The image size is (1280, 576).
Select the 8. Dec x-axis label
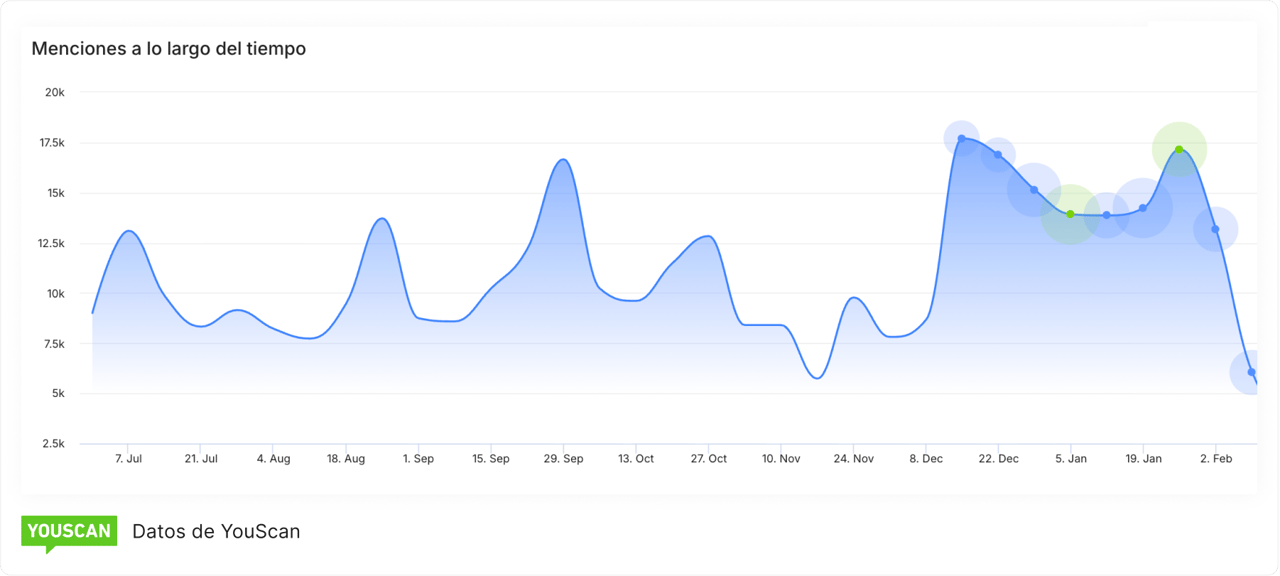(925, 459)
